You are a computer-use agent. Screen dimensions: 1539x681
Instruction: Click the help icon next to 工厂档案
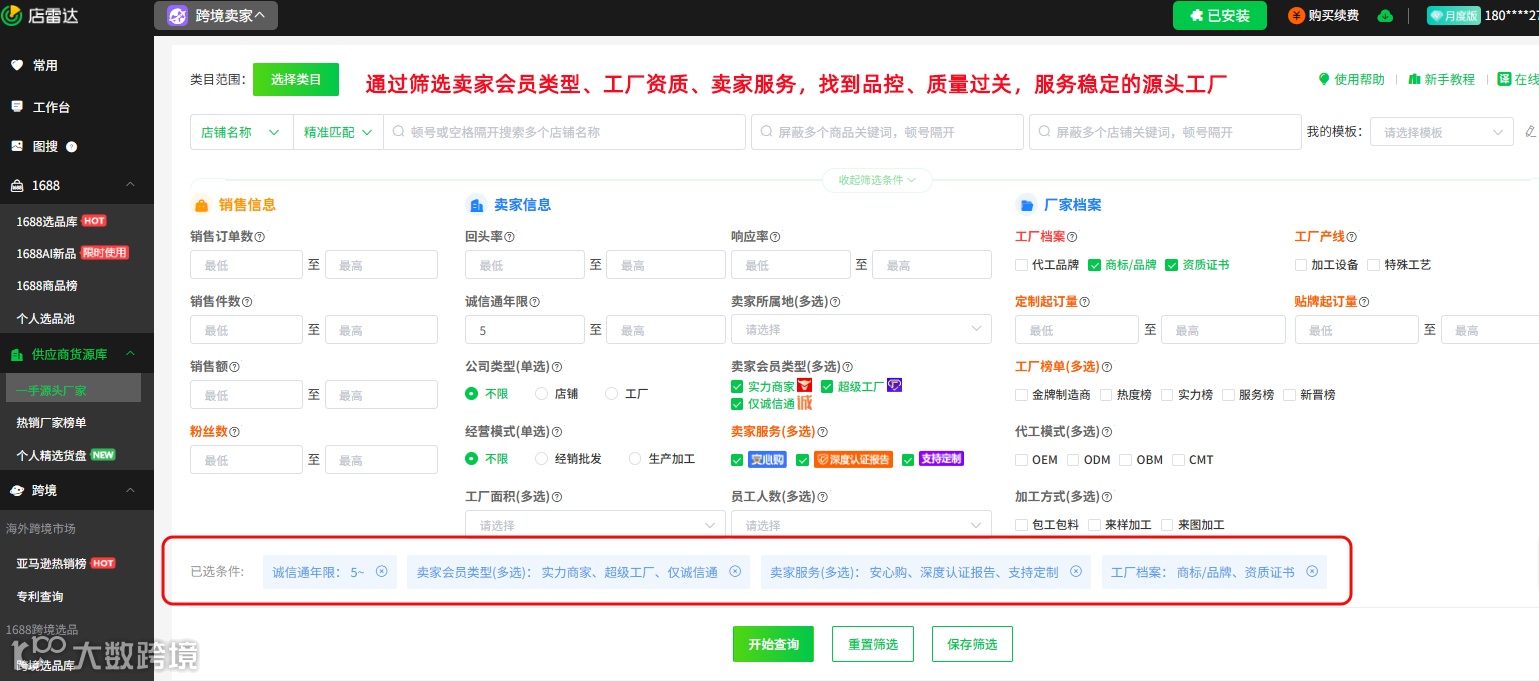point(1072,237)
